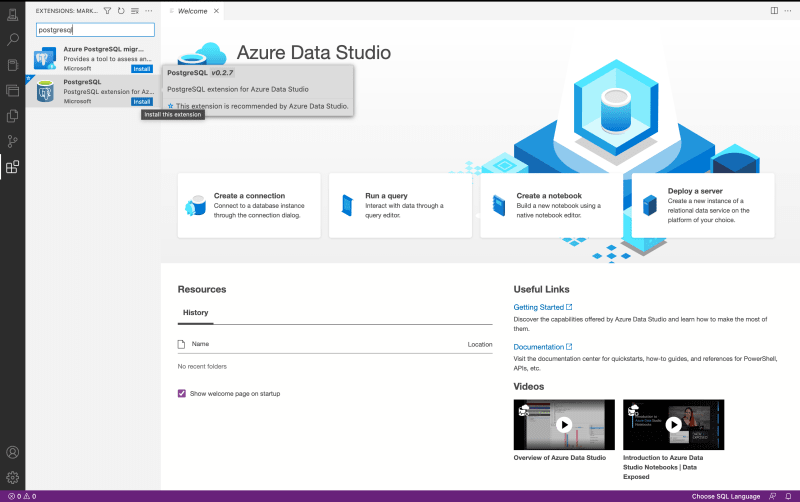Click the PostgreSQL elephant extension icon
This screenshot has height=502, width=800.
pos(45,92)
